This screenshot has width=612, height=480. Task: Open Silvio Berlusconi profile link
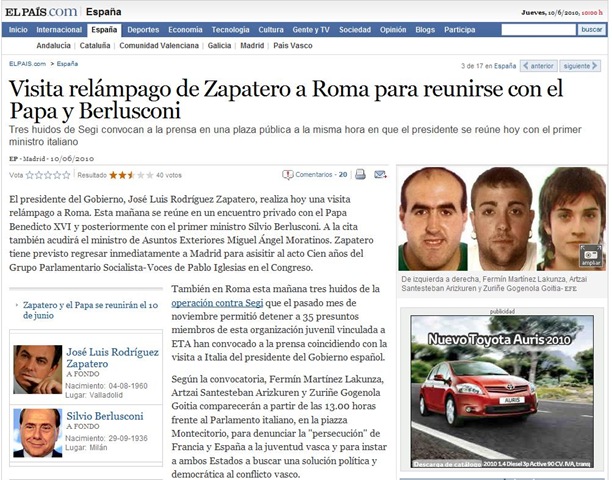tap(105, 416)
